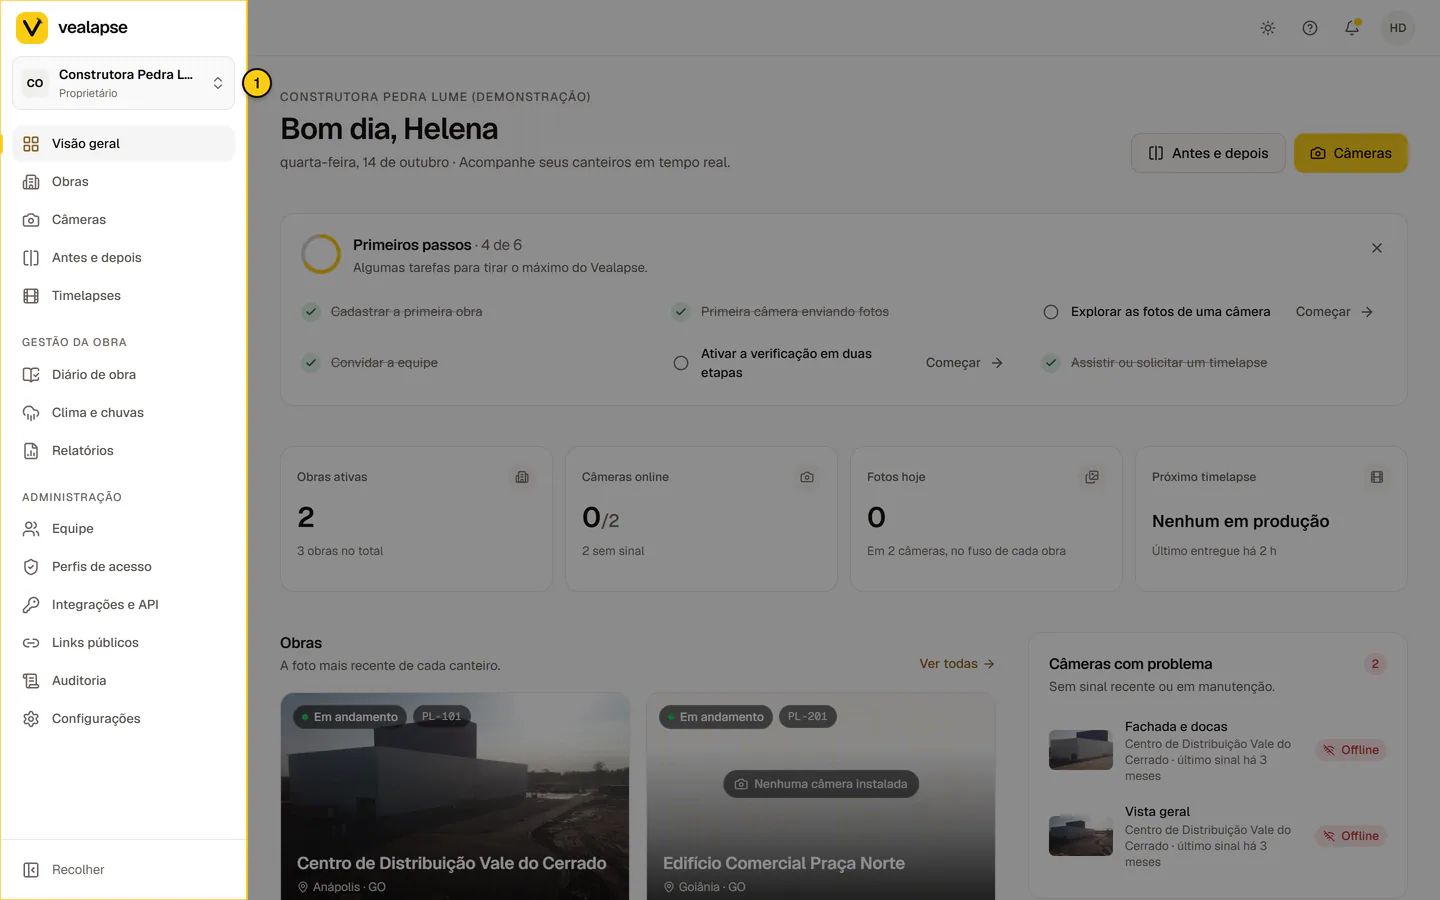This screenshot has width=1440, height=900.
Task: Open Câmeras in the sidebar
Action: 123,219
